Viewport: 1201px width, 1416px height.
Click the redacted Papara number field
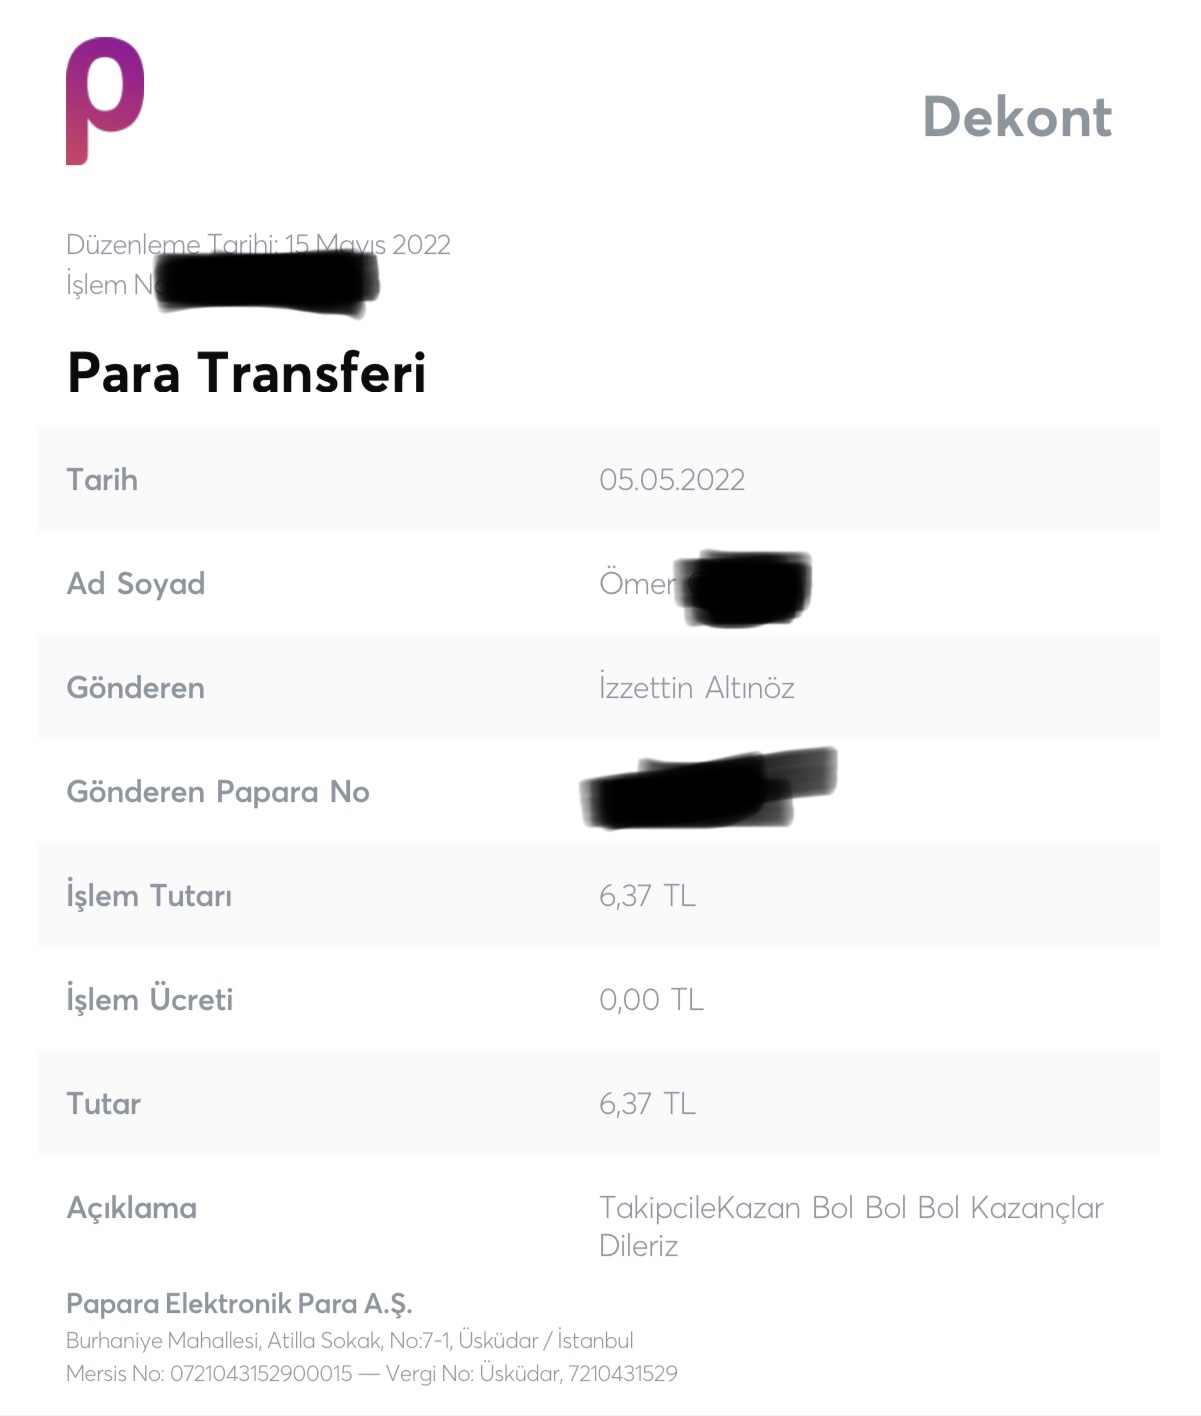[709, 789]
